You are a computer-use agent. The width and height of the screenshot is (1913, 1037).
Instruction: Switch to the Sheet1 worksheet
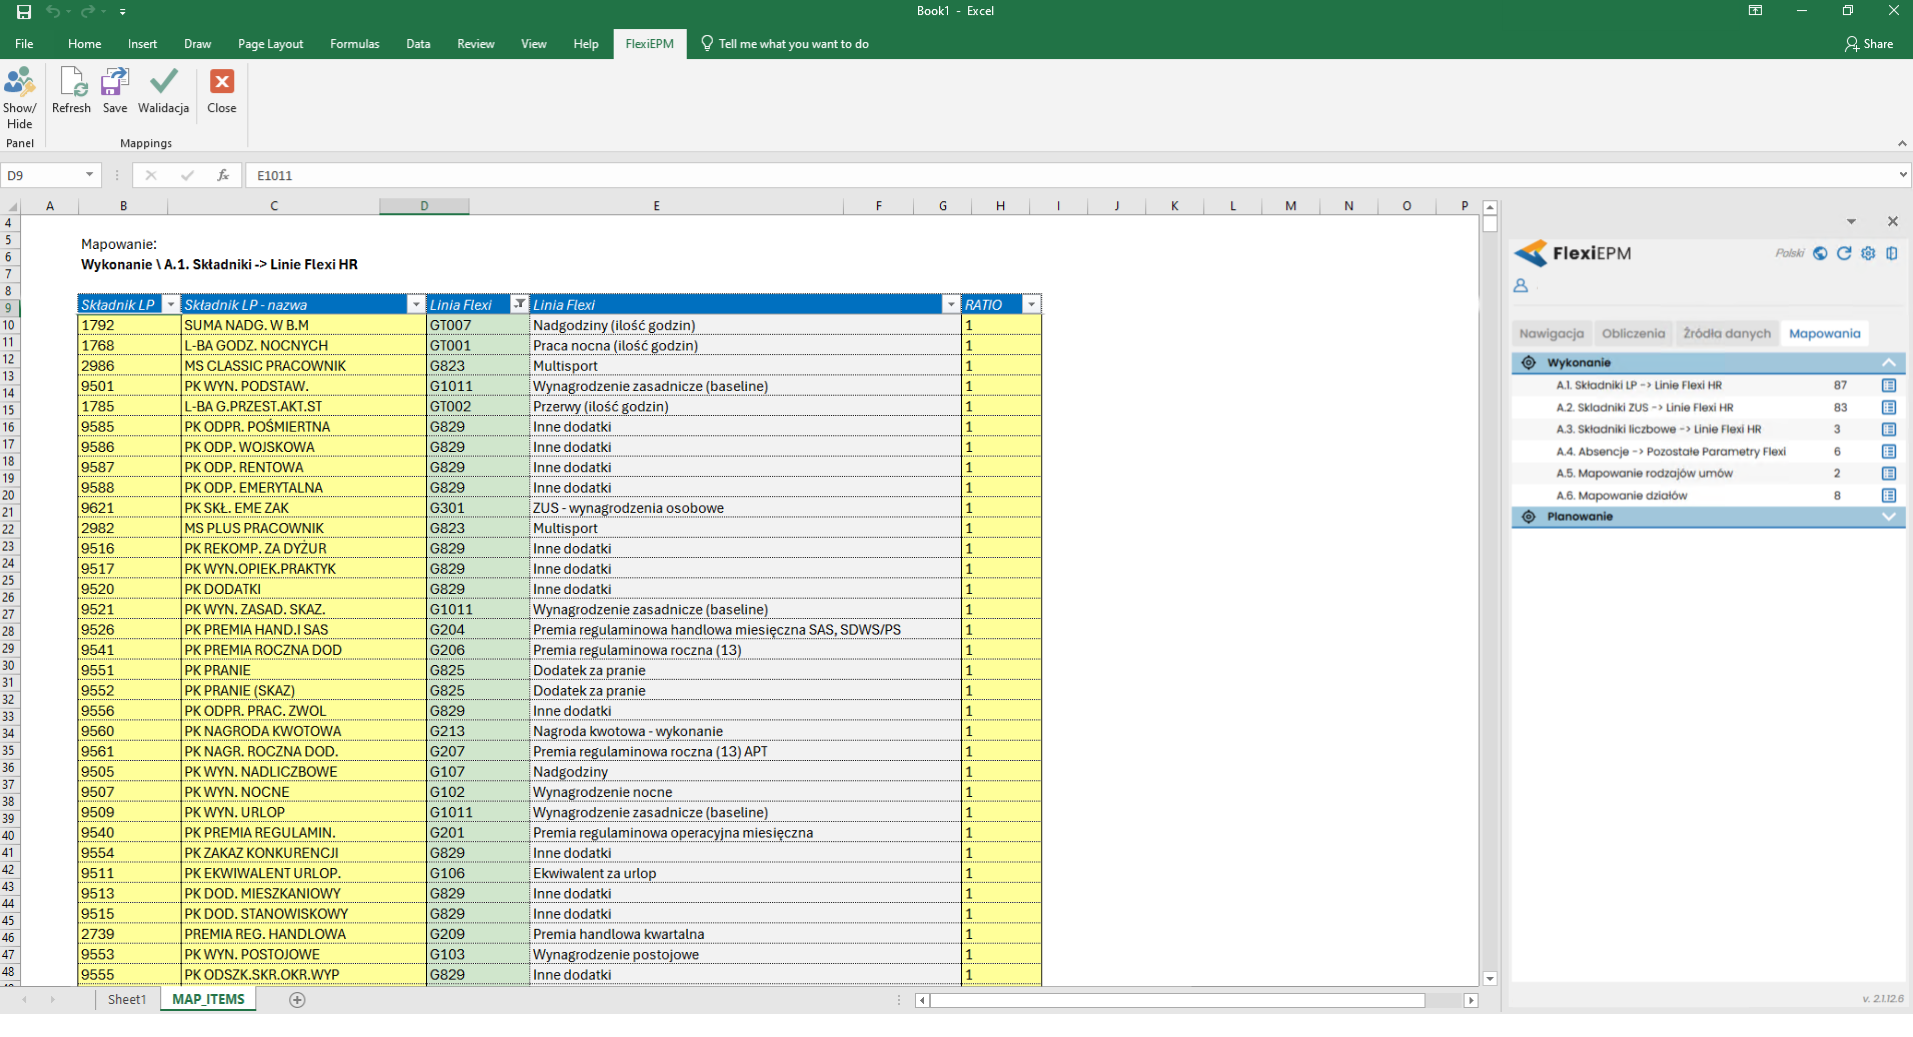127,1000
